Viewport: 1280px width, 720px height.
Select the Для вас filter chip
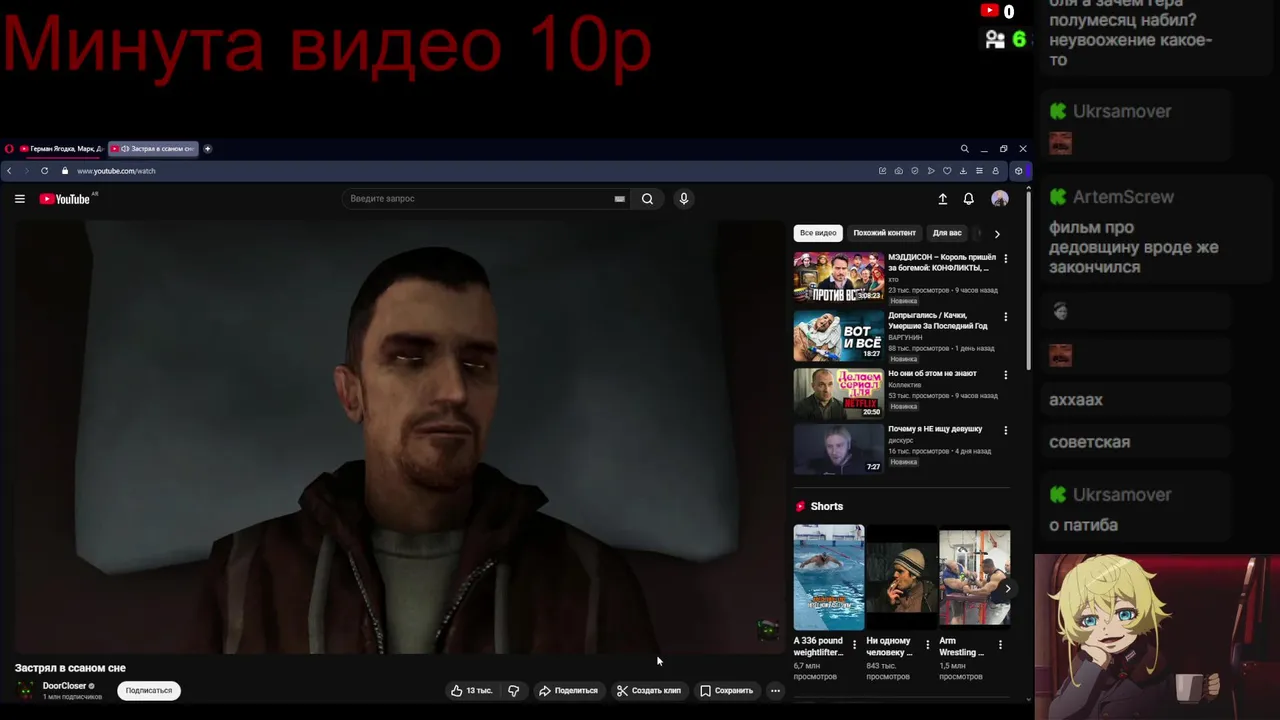click(947, 233)
